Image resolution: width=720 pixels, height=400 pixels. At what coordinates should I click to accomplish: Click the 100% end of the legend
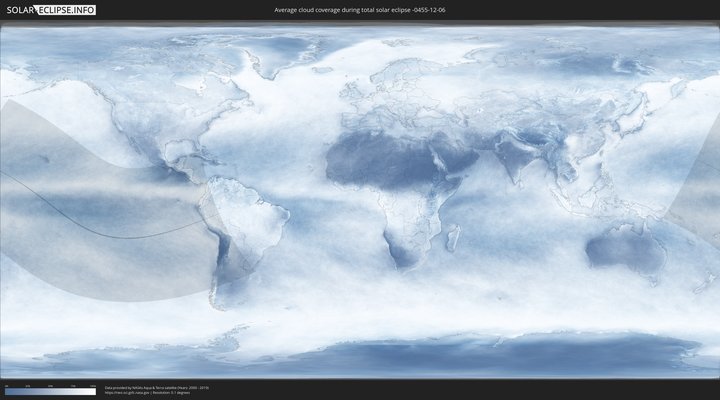(94, 392)
